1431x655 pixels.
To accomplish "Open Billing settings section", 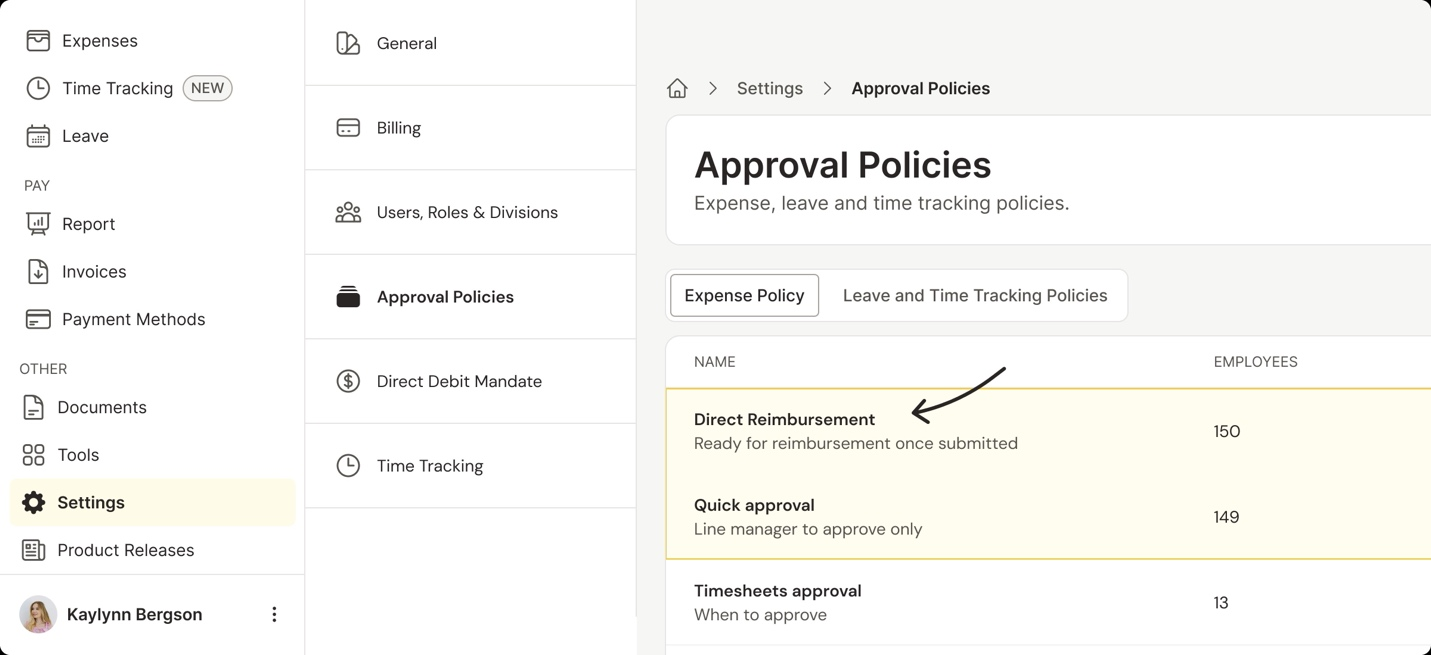I will coord(398,128).
